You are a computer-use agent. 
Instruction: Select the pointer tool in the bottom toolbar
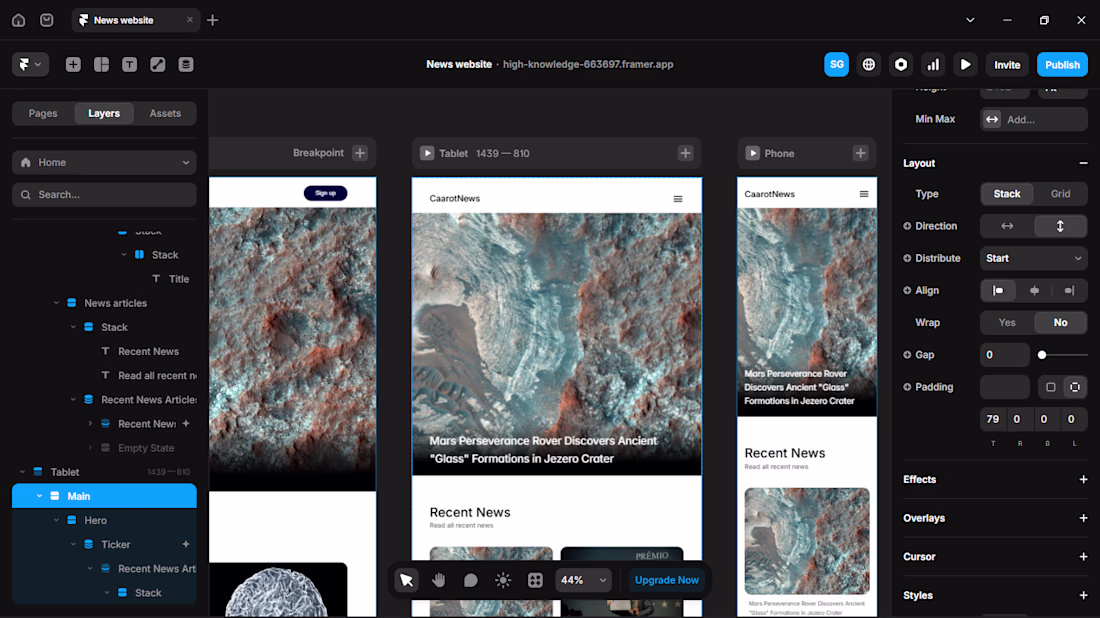[x=406, y=580]
